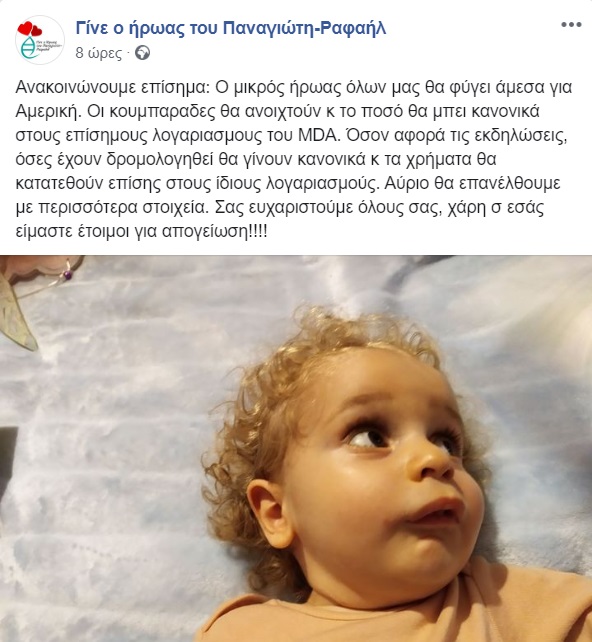
Task: Click the word 'MDA' in the post text
Action: [x=319, y=136]
